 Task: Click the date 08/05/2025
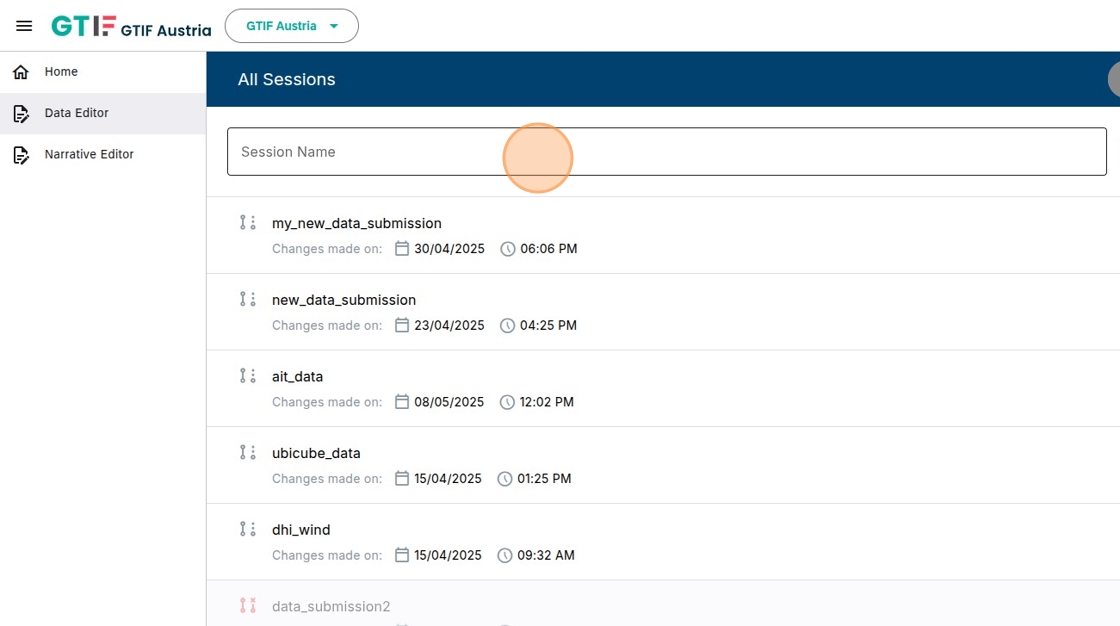coord(449,402)
